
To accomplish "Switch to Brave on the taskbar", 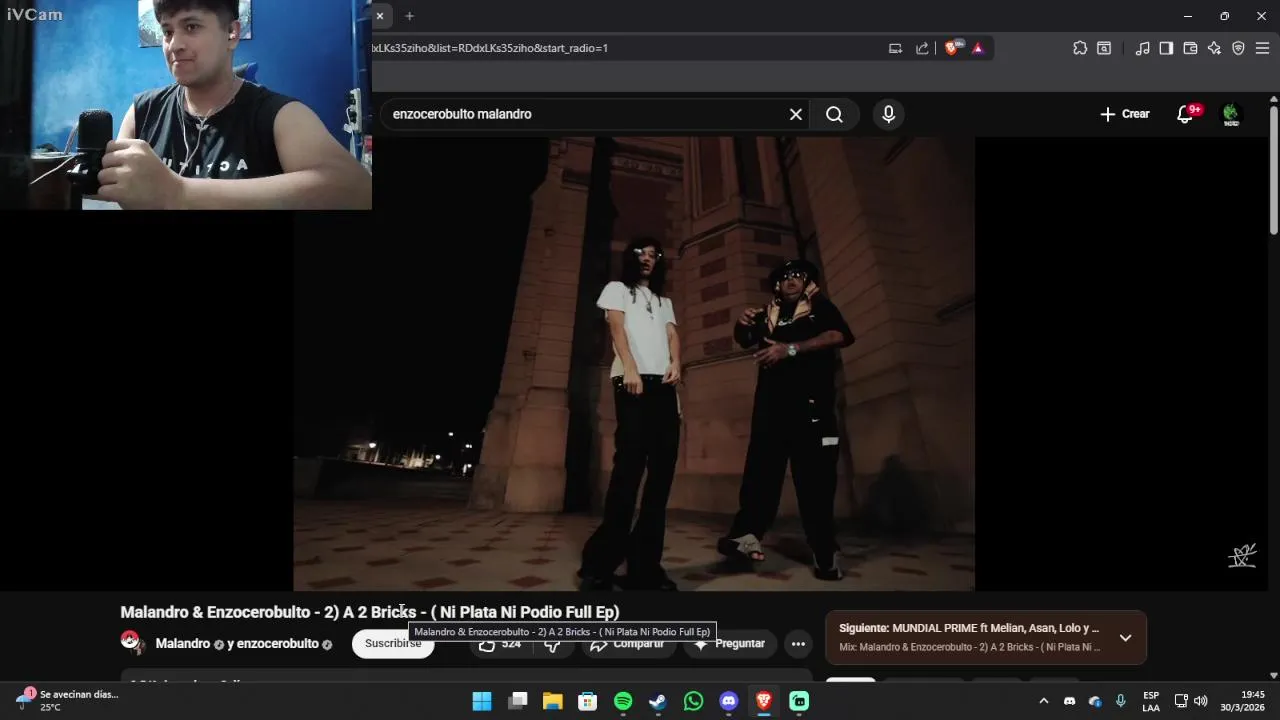I will pos(764,701).
